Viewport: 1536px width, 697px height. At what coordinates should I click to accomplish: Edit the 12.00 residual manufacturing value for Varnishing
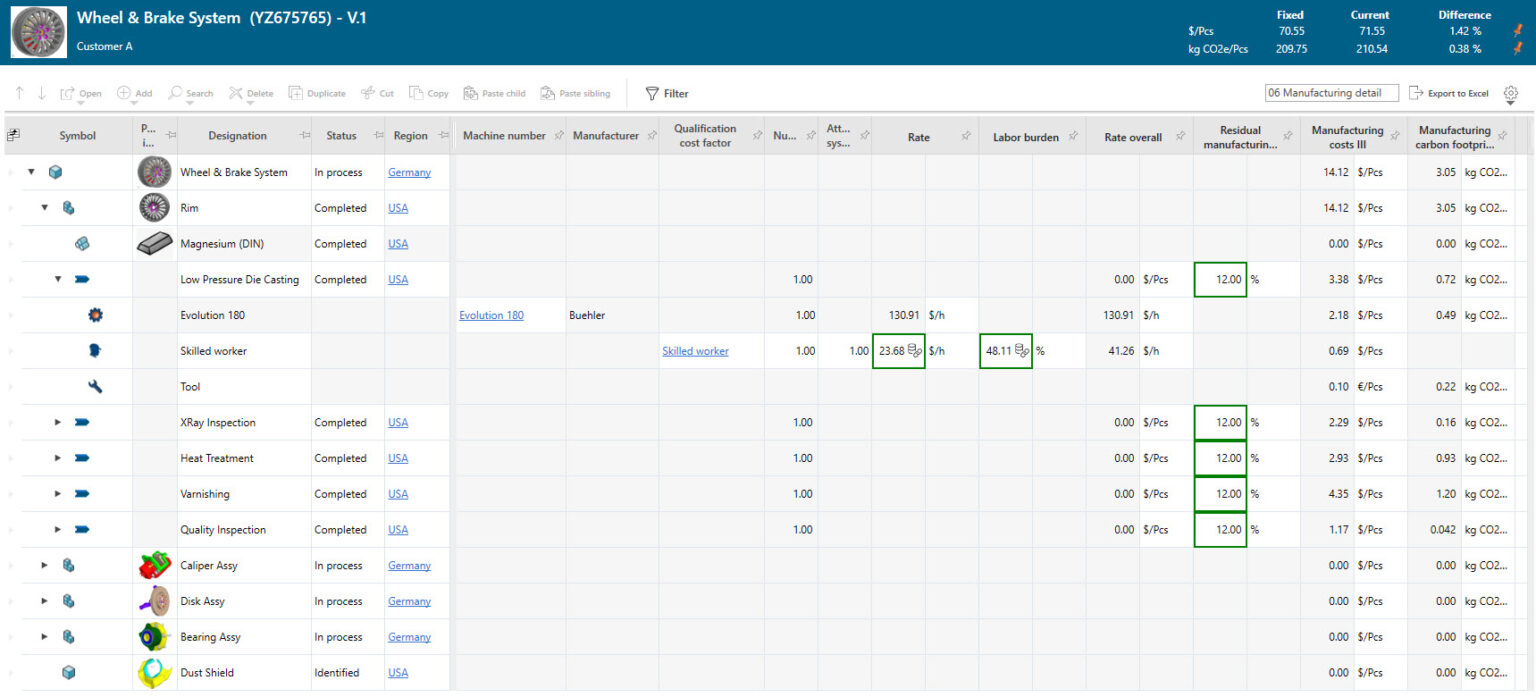(1220, 493)
